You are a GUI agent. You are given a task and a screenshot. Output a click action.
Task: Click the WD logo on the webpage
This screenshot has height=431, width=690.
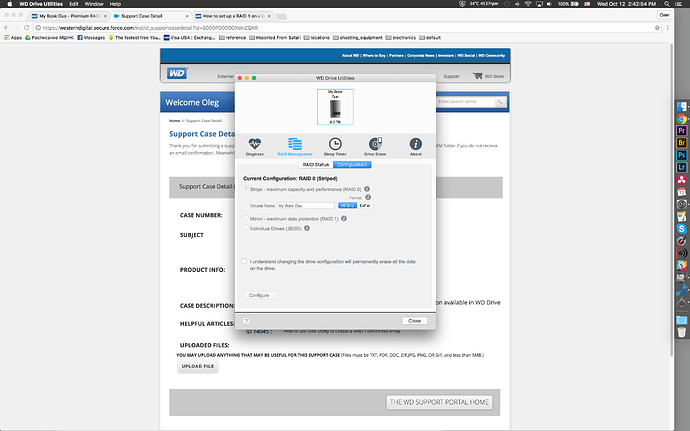click(x=177, y=73)
